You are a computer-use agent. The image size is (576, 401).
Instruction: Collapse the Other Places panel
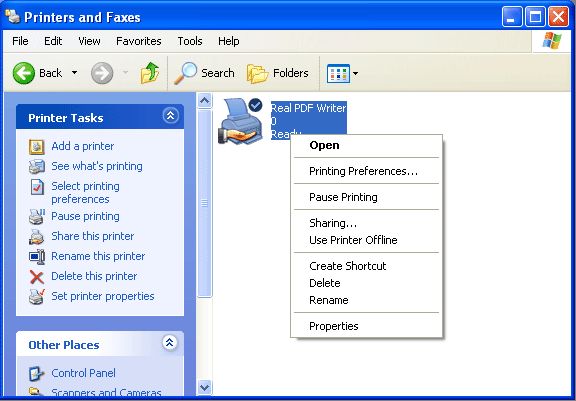coord(169,343)
